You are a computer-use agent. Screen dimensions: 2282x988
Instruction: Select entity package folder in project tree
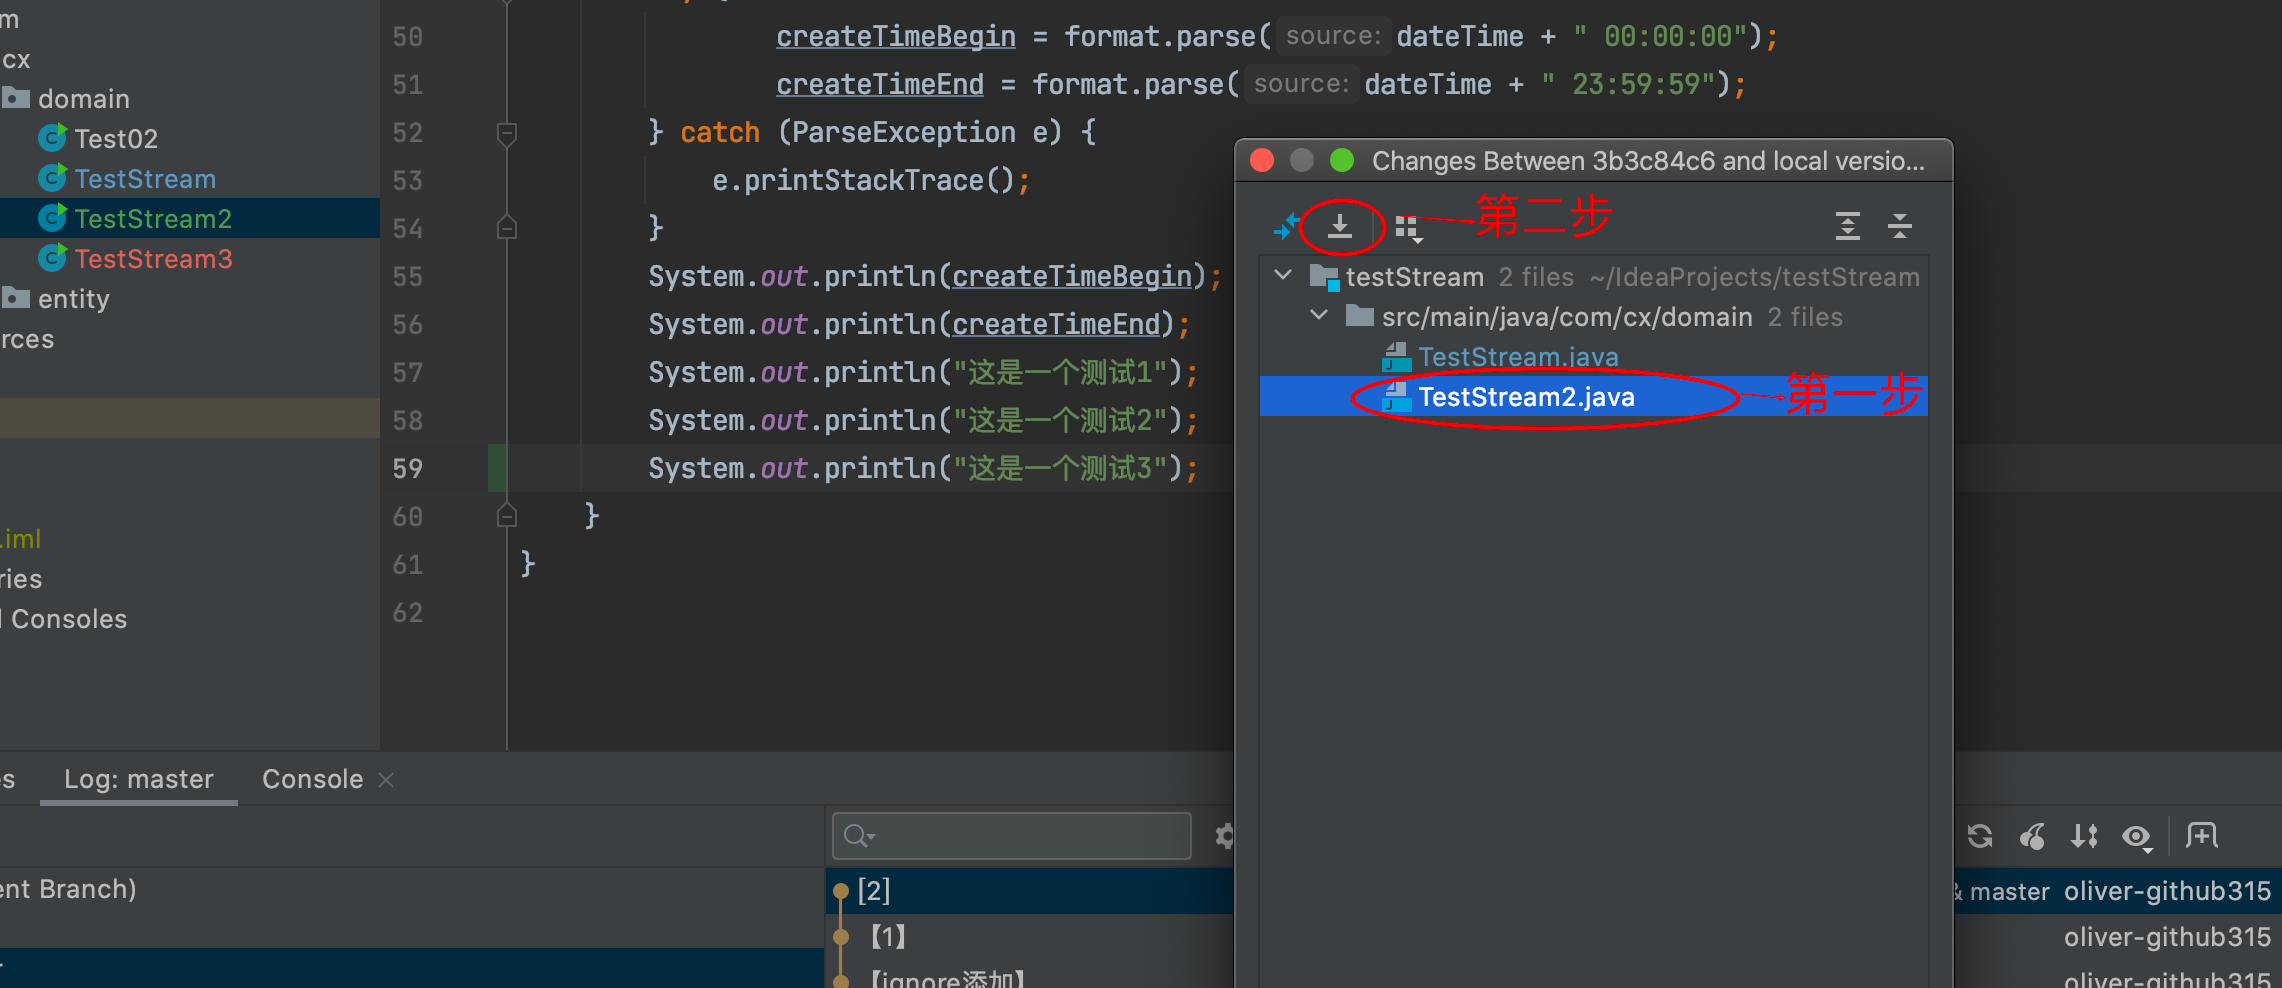point(73,299)
